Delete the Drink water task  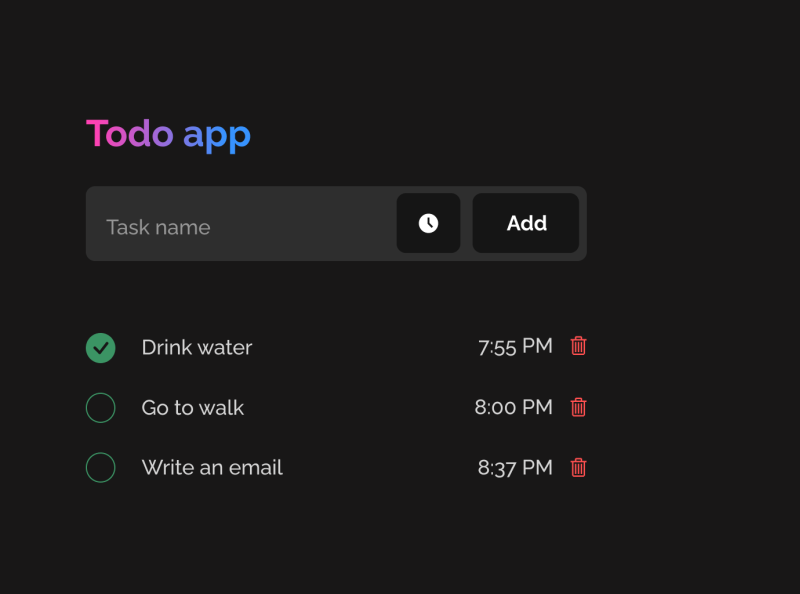[578, 346]
